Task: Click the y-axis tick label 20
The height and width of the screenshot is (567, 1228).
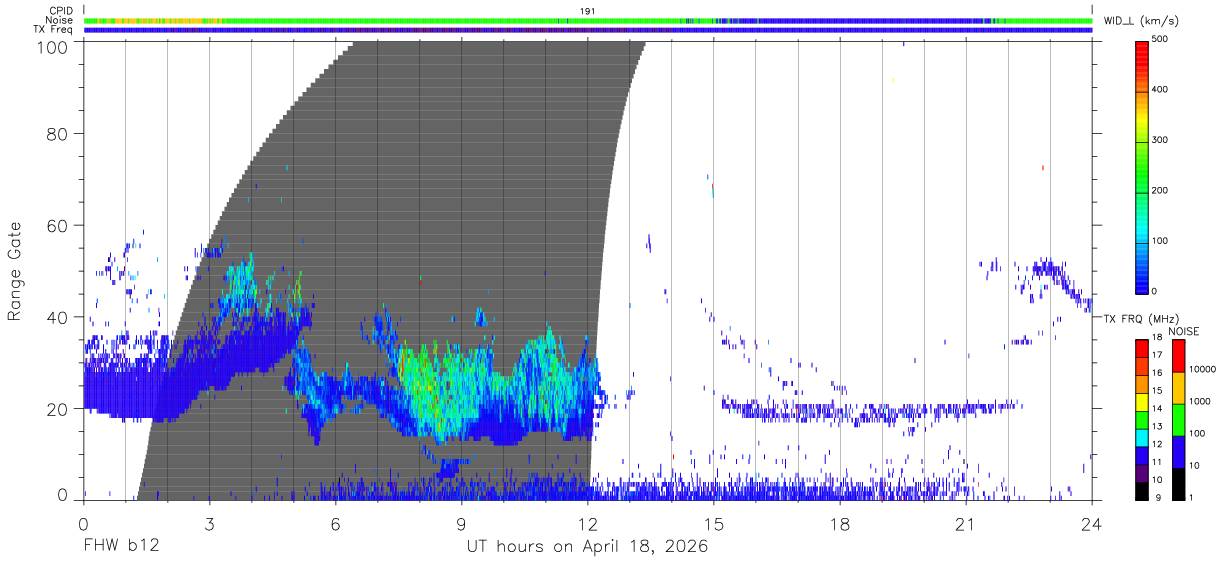Action: (57, 409)
